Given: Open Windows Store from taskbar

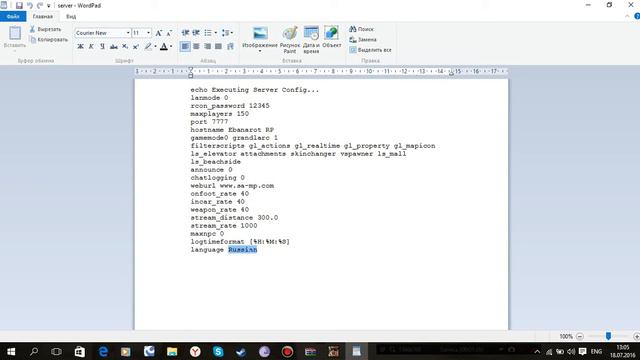Looking at the screenshot, I should 80,351.
